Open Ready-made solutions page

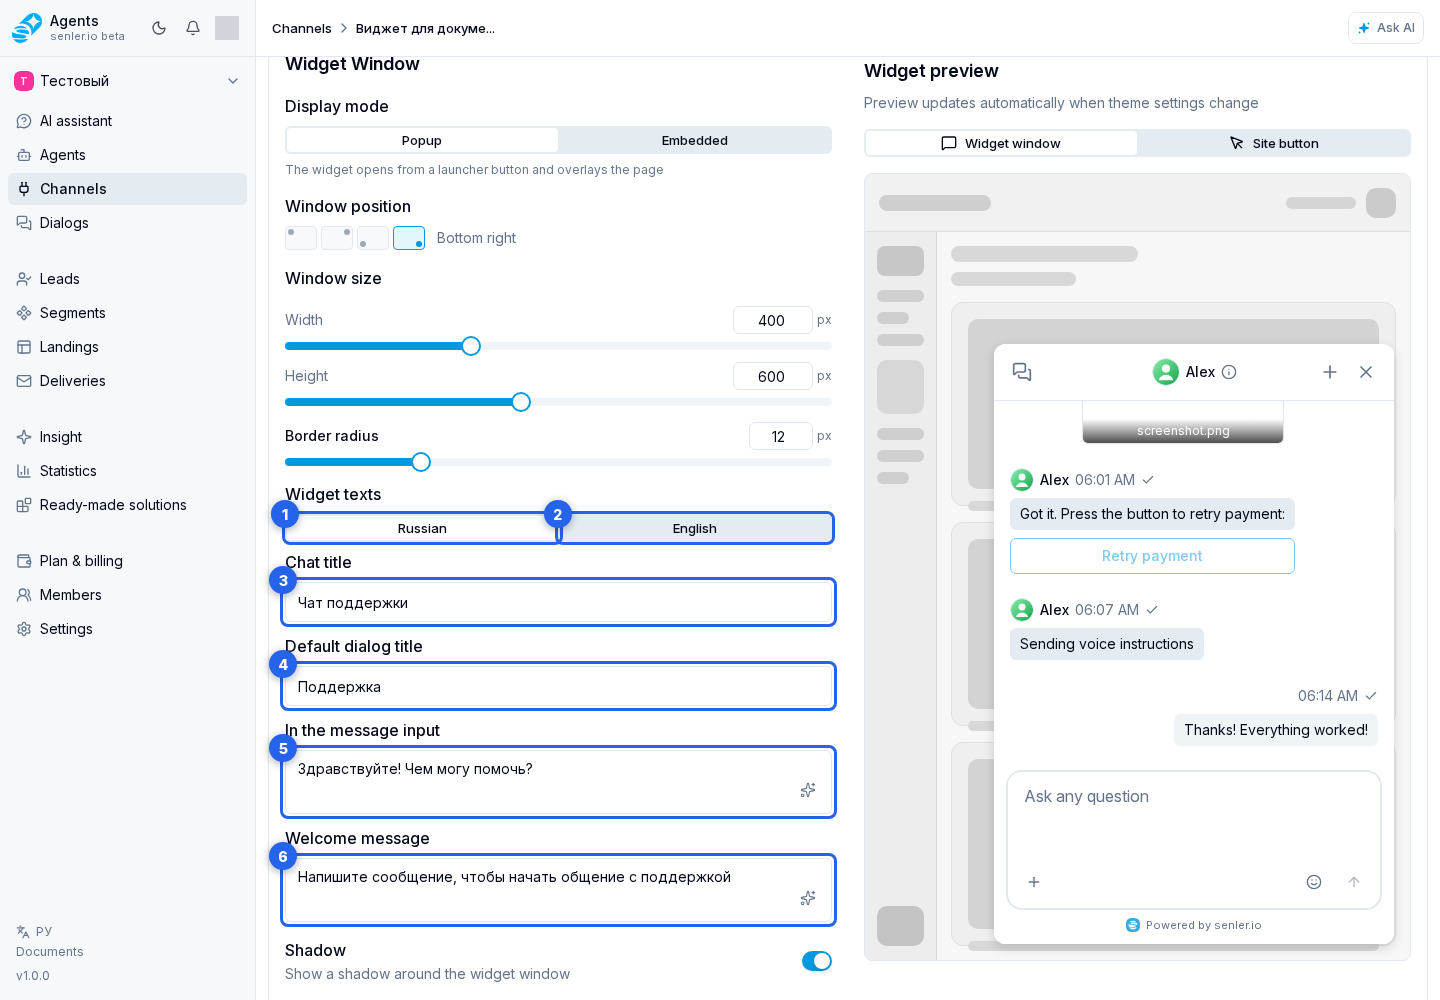coord(127,505)
